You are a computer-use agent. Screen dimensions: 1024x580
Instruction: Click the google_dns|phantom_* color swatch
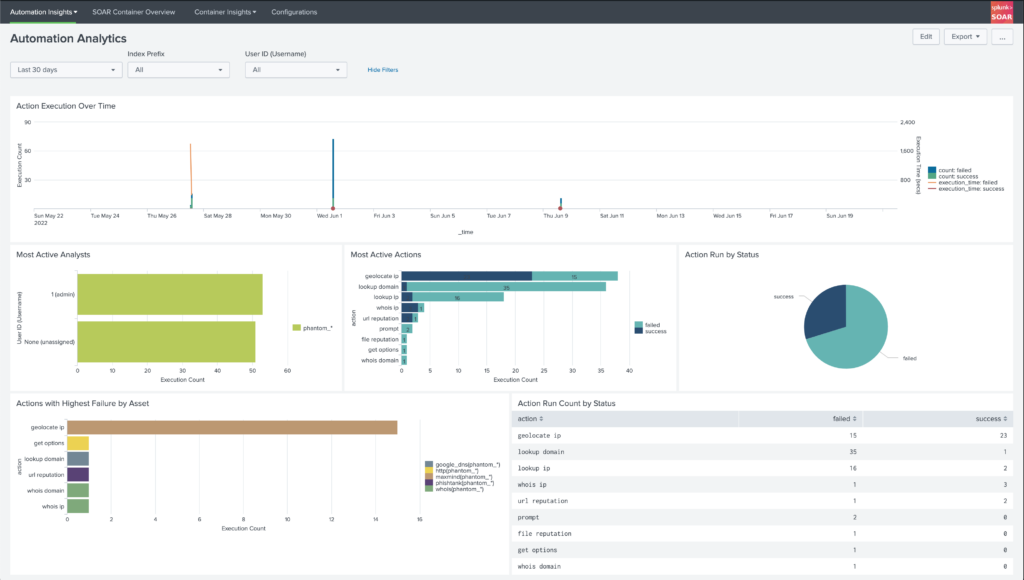tap(427, 463)
